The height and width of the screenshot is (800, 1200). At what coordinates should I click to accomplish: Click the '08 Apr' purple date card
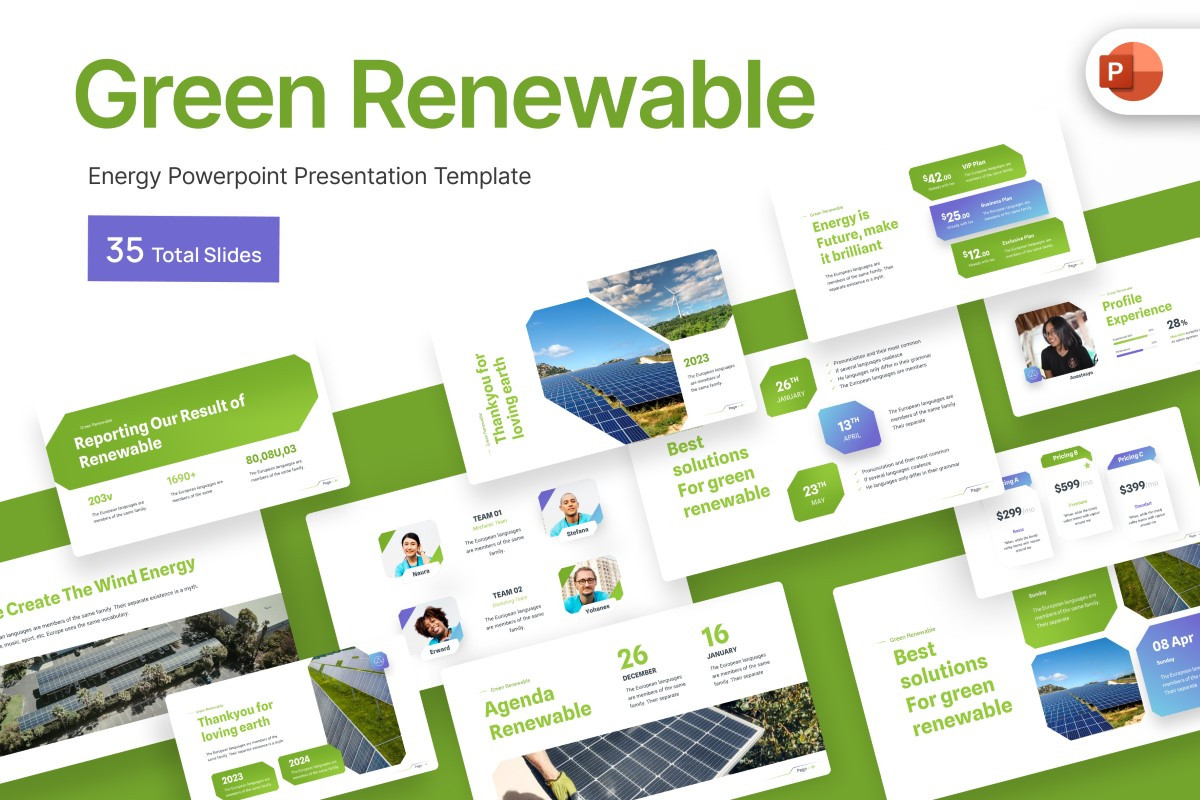point(1167,665)
